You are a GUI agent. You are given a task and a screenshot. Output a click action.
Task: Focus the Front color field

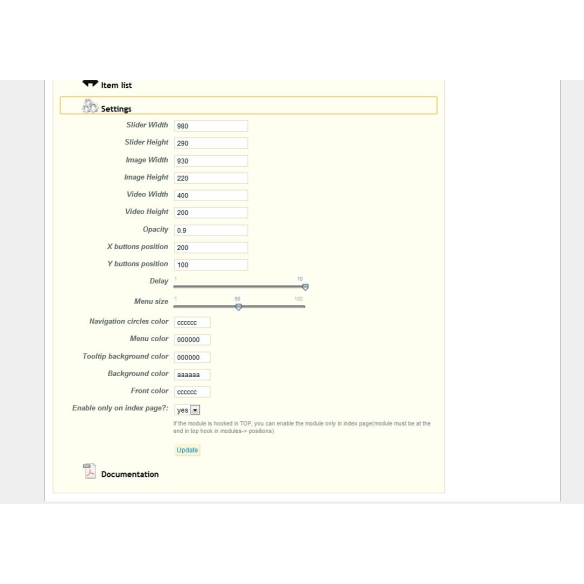pos(192,392)
